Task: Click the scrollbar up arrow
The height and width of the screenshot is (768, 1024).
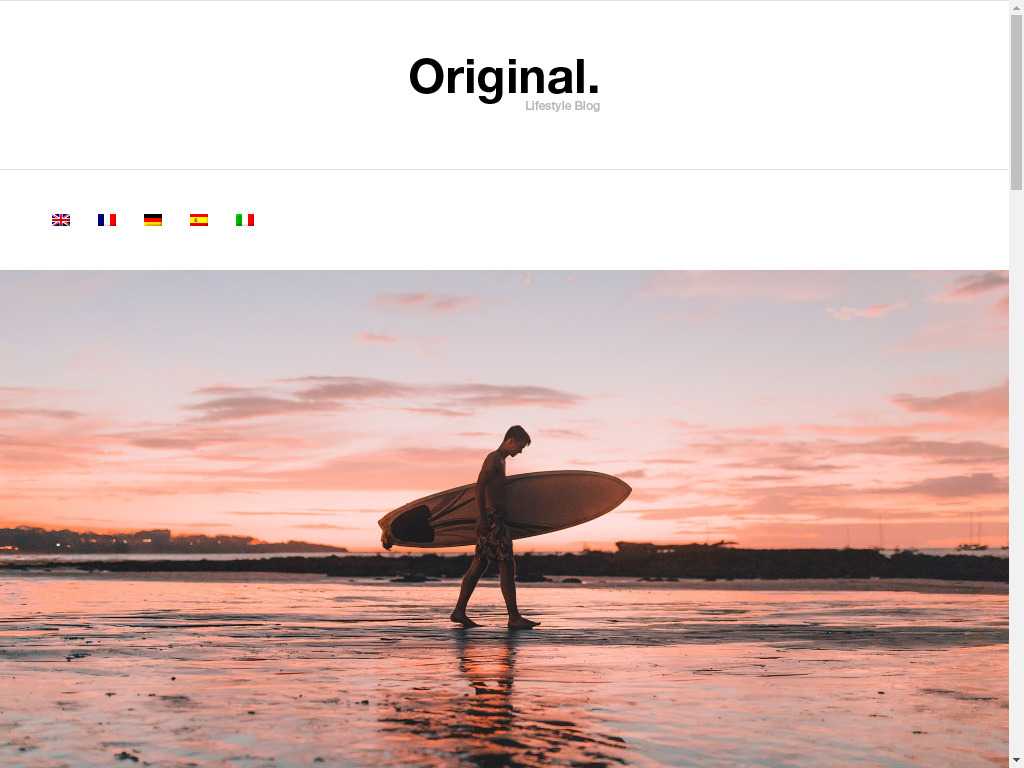Action: [x=1016, y=5]
